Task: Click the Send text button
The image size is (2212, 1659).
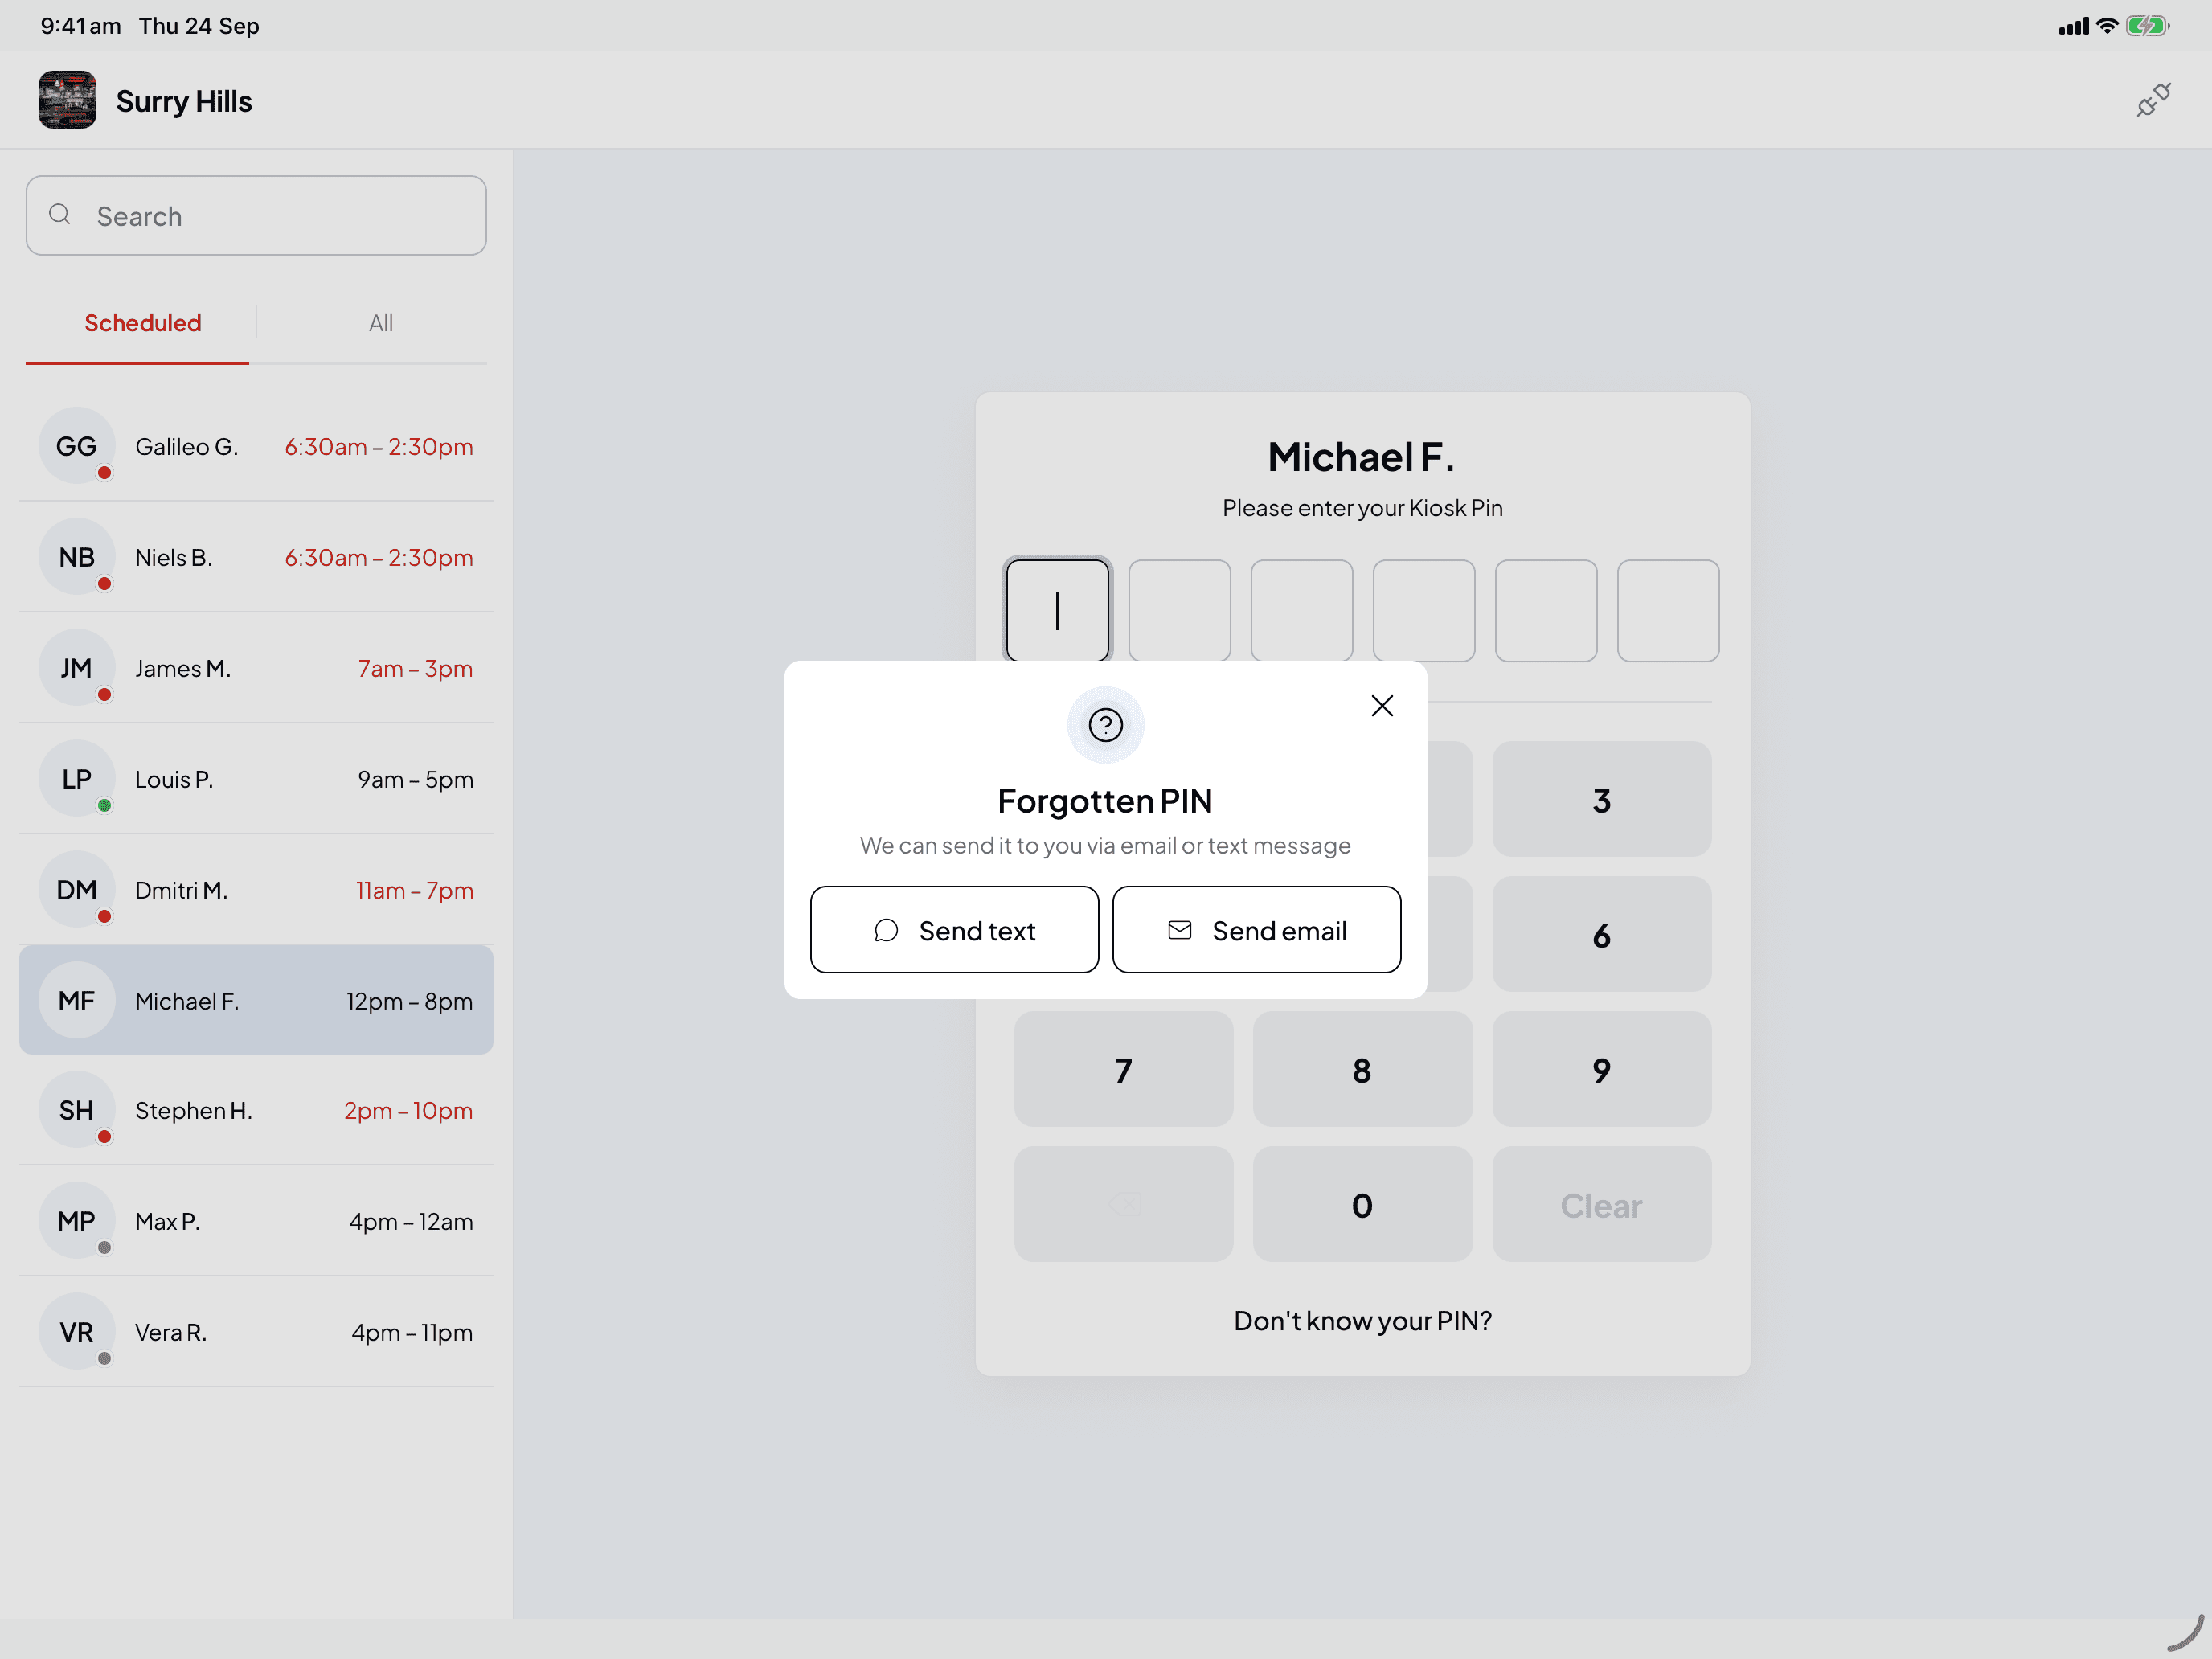Action: 954,930
